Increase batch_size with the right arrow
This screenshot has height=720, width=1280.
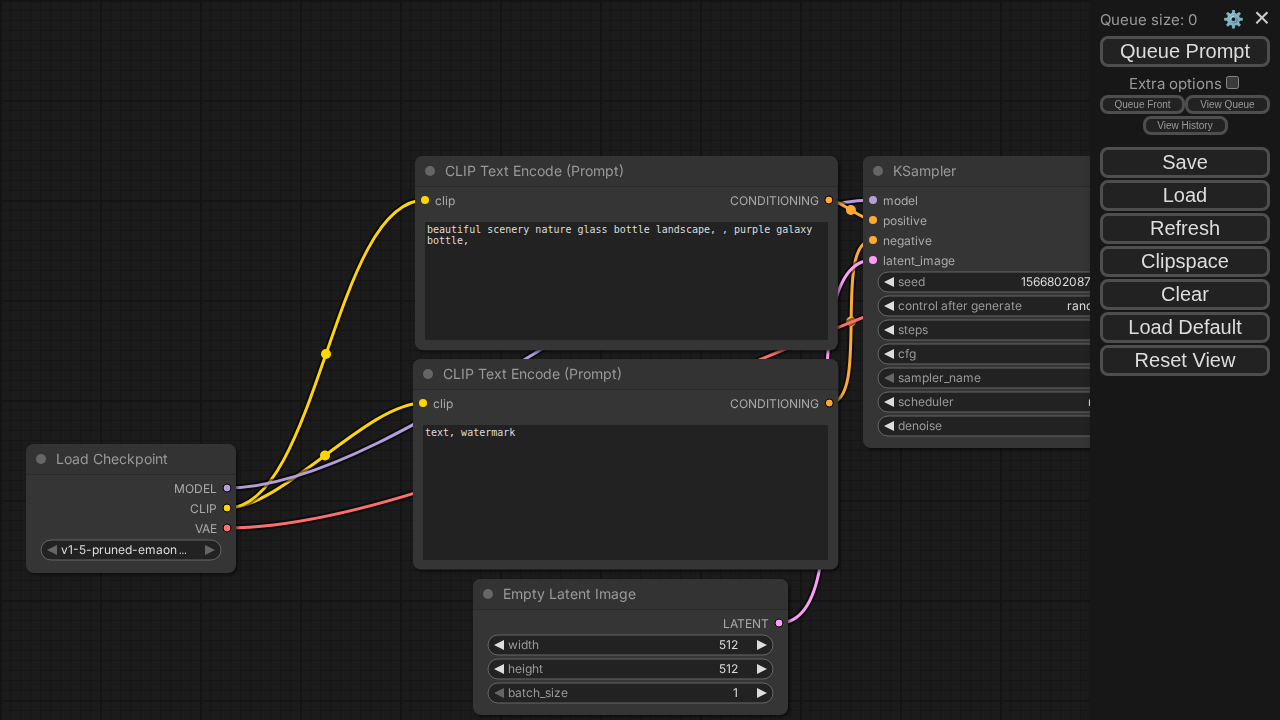coord(761,693)
